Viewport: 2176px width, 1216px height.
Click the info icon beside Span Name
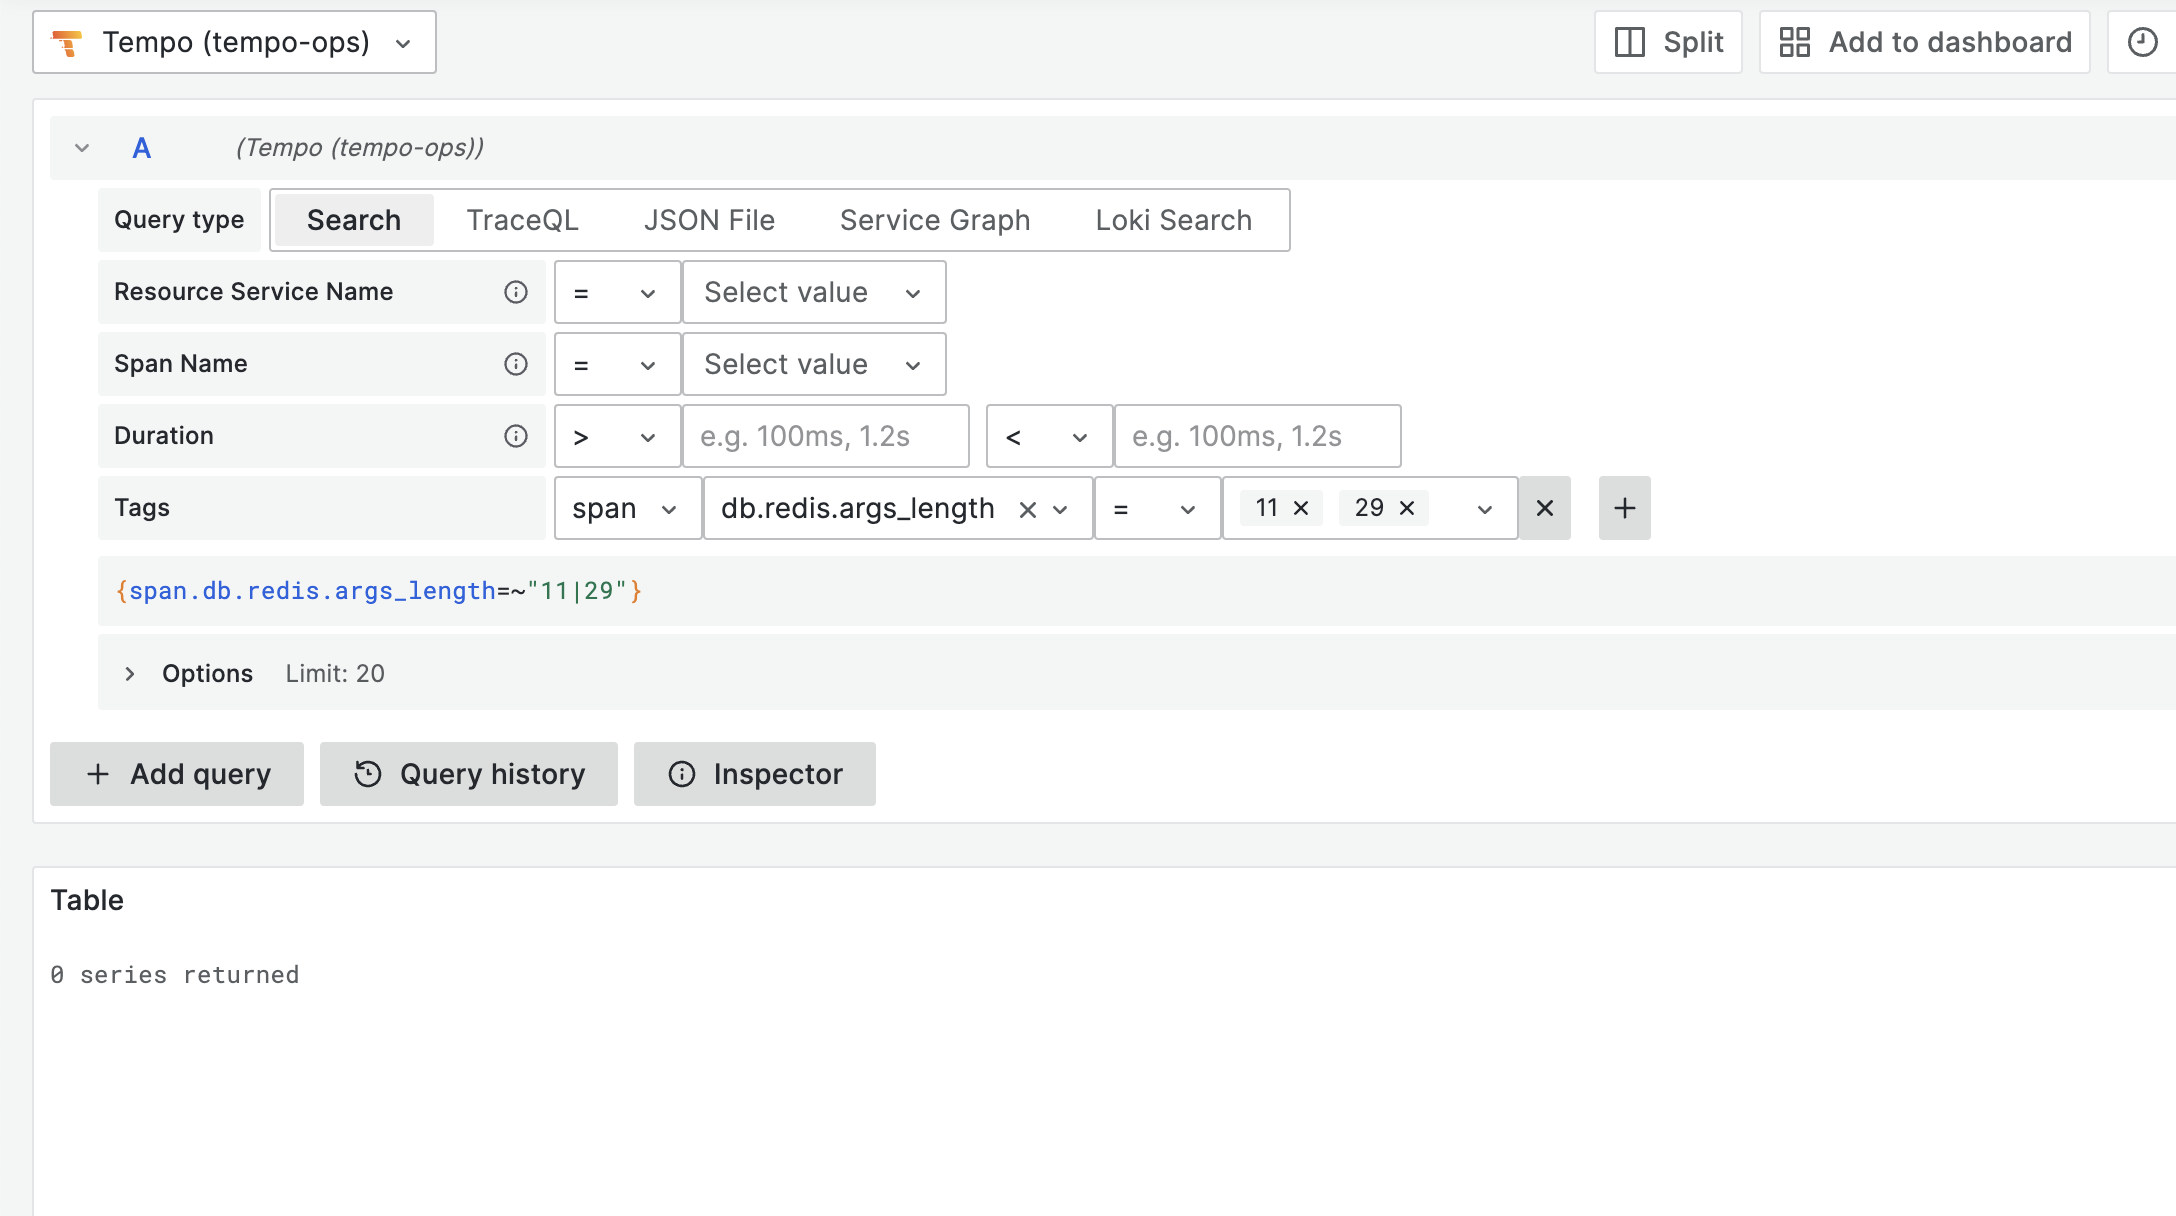[x=516, y=364]
